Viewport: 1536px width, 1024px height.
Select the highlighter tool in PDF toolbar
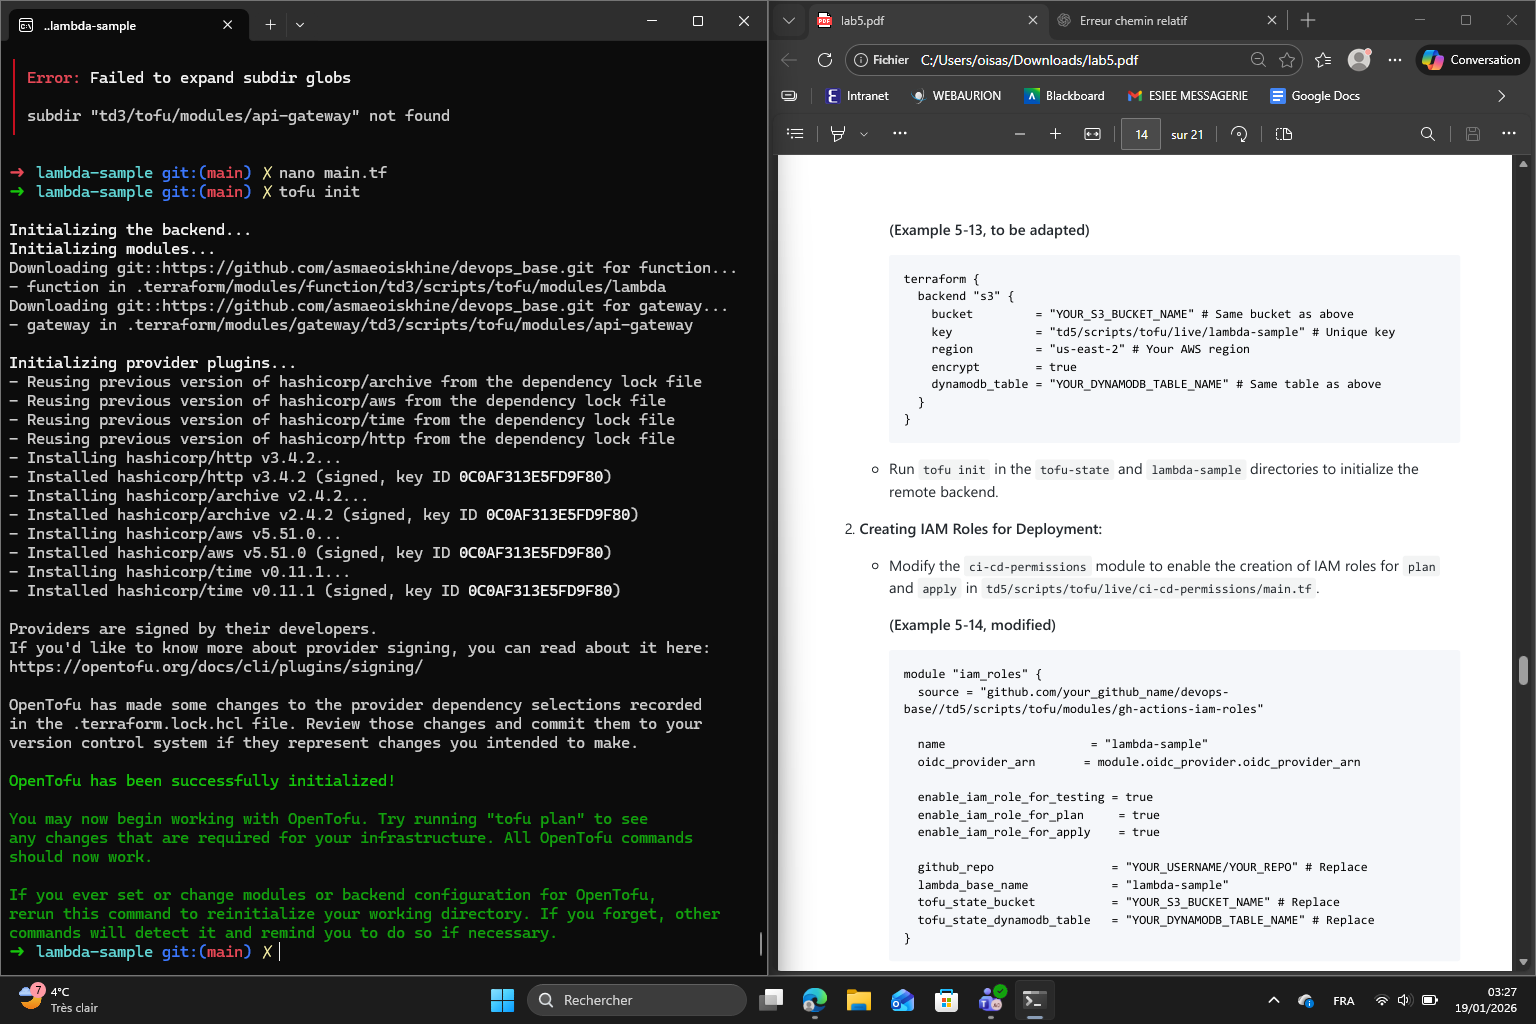click(x=838, y=134)
